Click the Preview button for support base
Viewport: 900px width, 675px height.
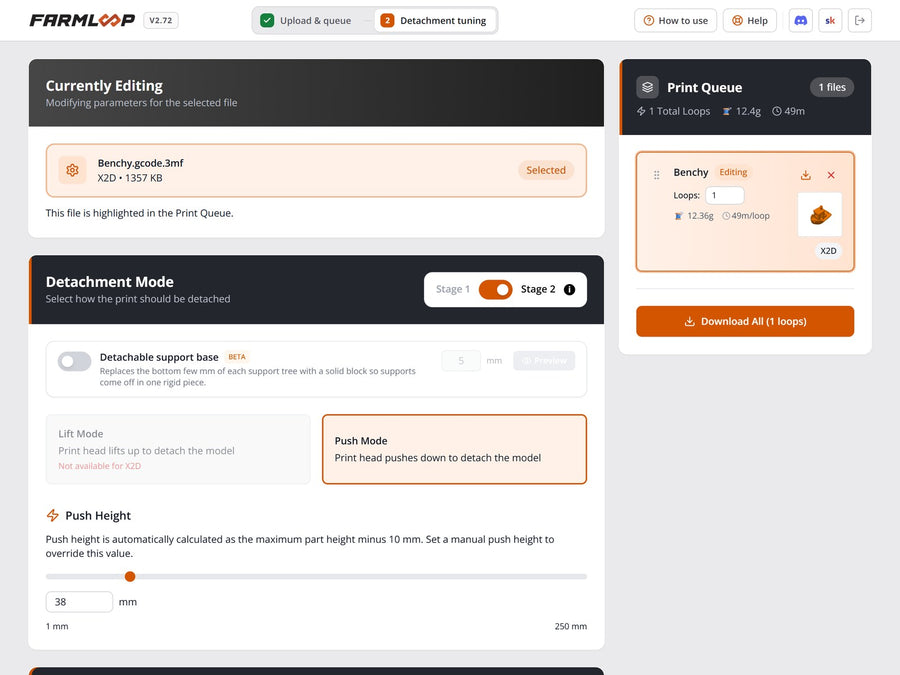pyautogui.click(x=544, y=360)
